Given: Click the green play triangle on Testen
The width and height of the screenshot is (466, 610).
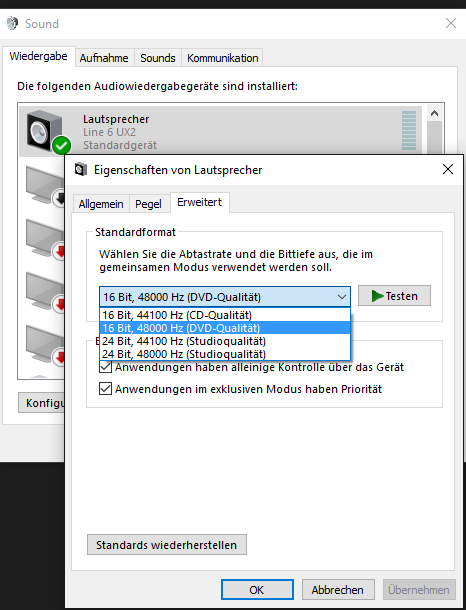Looking at the screenshot, I should pos(377,296).
